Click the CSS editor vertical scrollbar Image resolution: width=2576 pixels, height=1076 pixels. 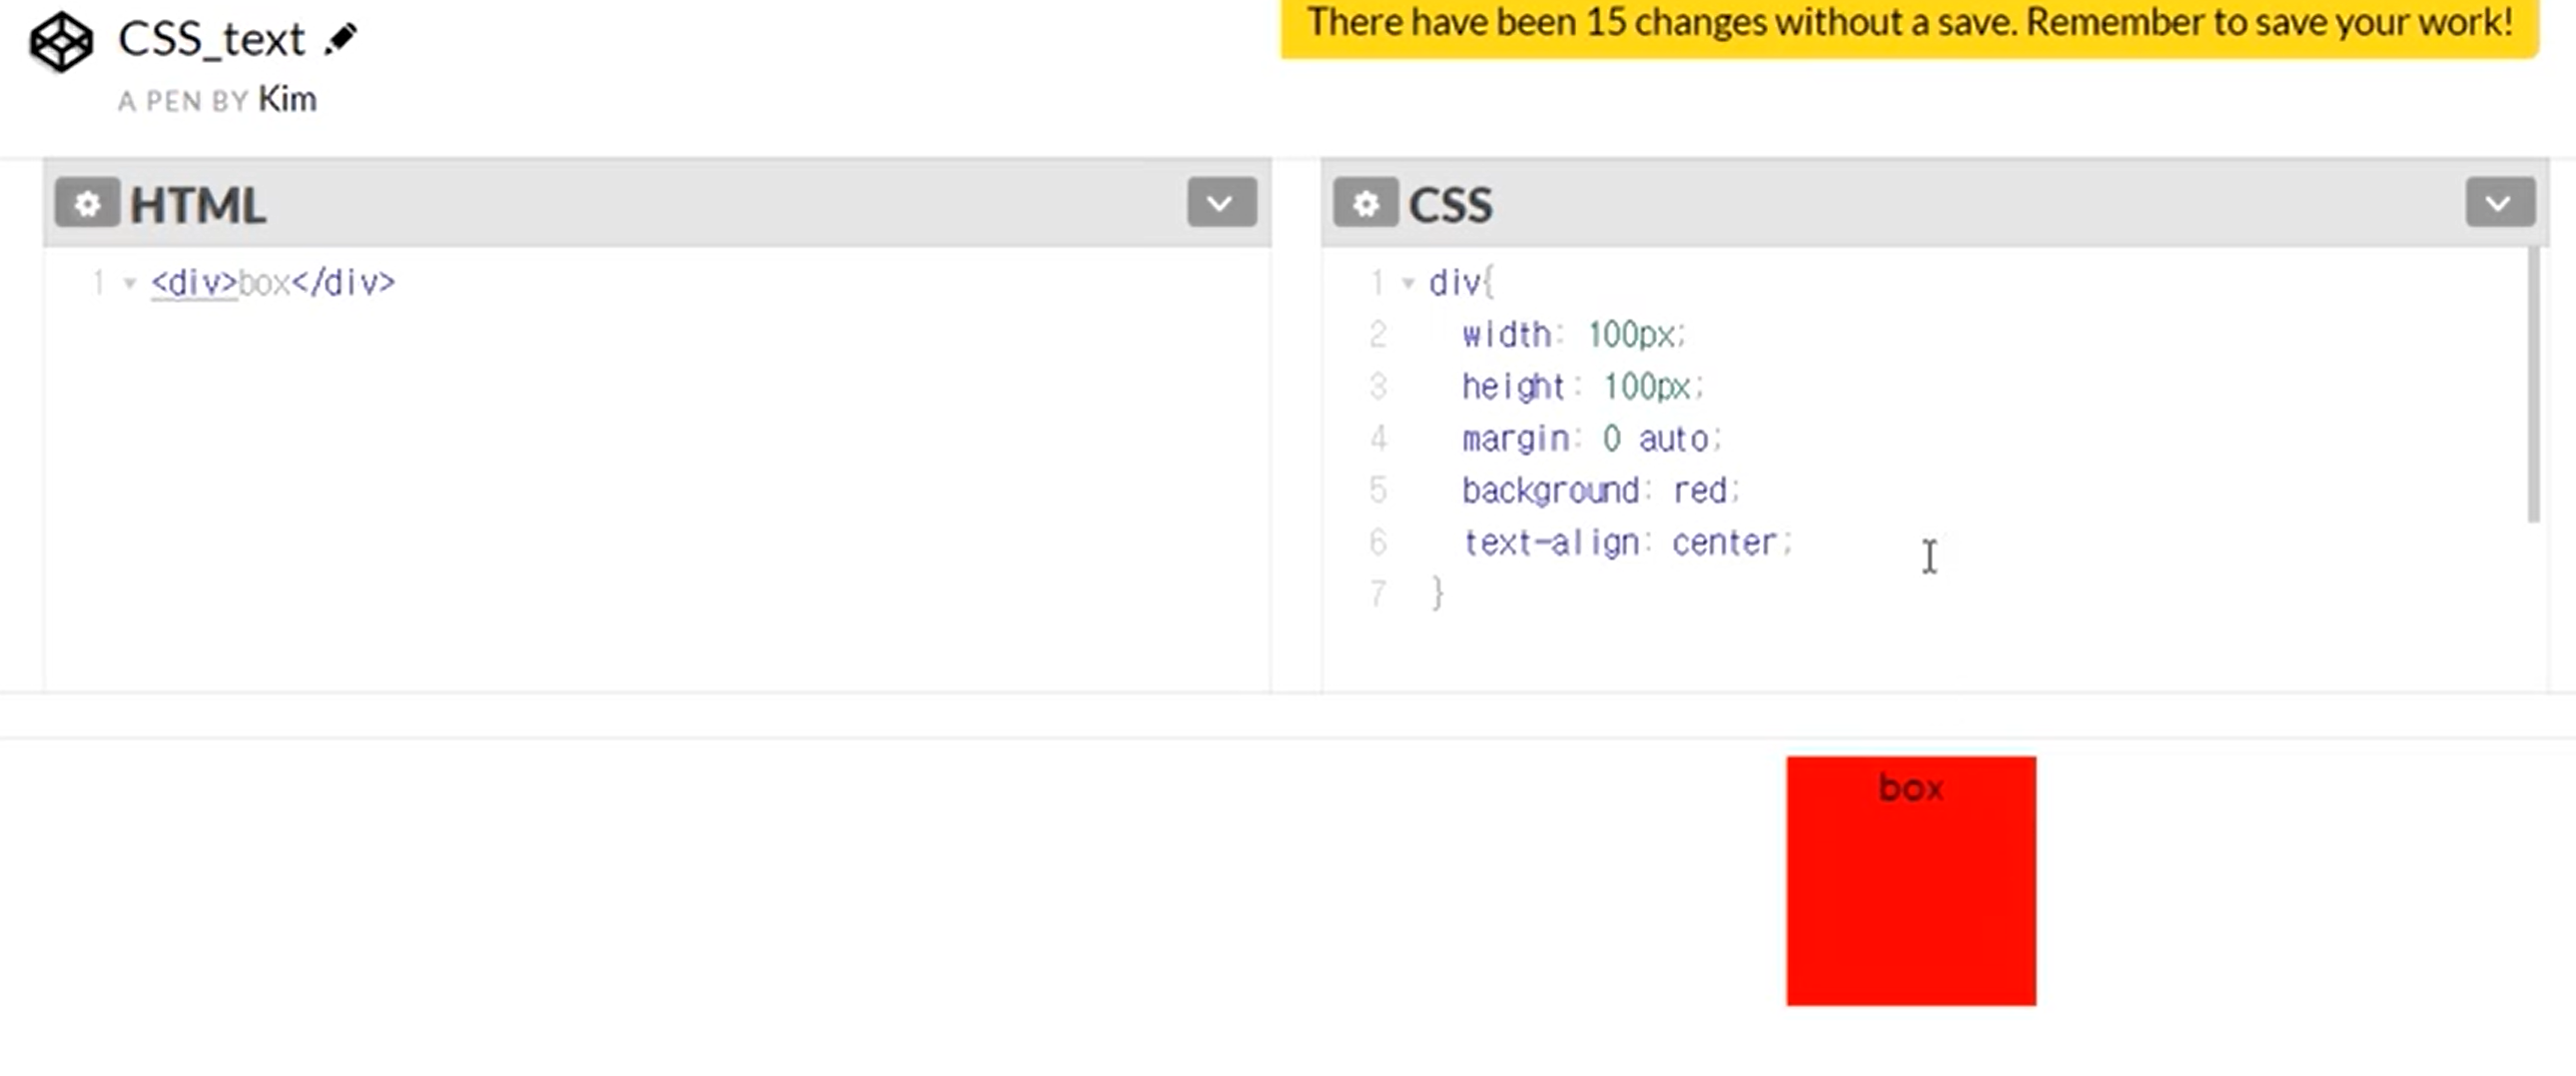click(x=2532, y=385)
